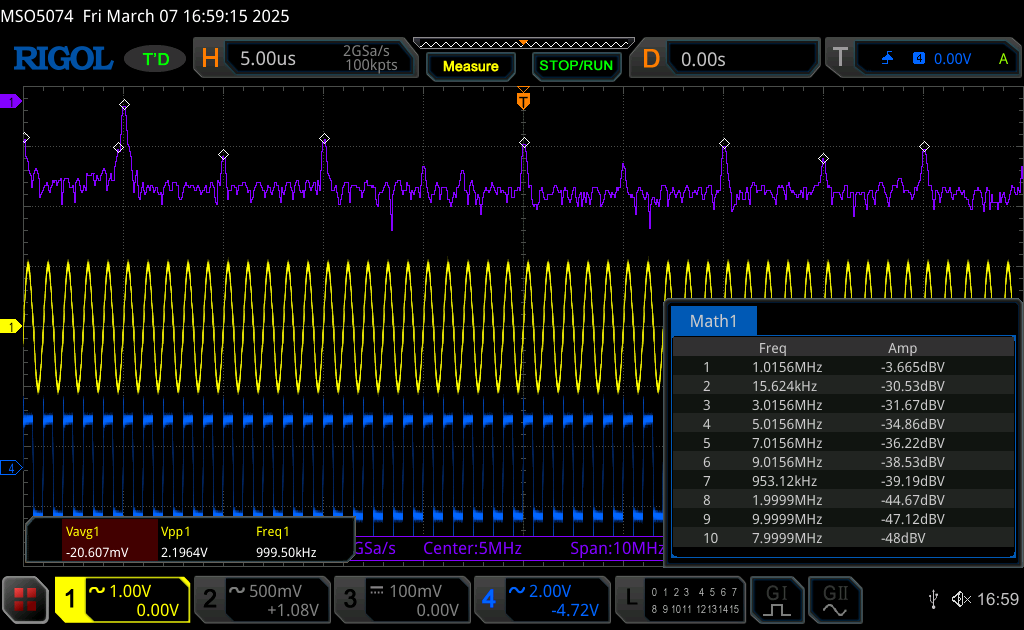Screen dimensions: 1024x630
Task: Click the RIGOL logo
Action: [x=63, y=59]
